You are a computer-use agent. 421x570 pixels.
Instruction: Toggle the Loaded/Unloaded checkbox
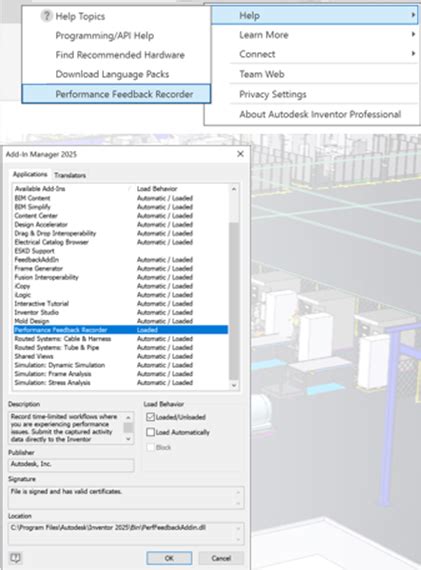click(150, 417)
